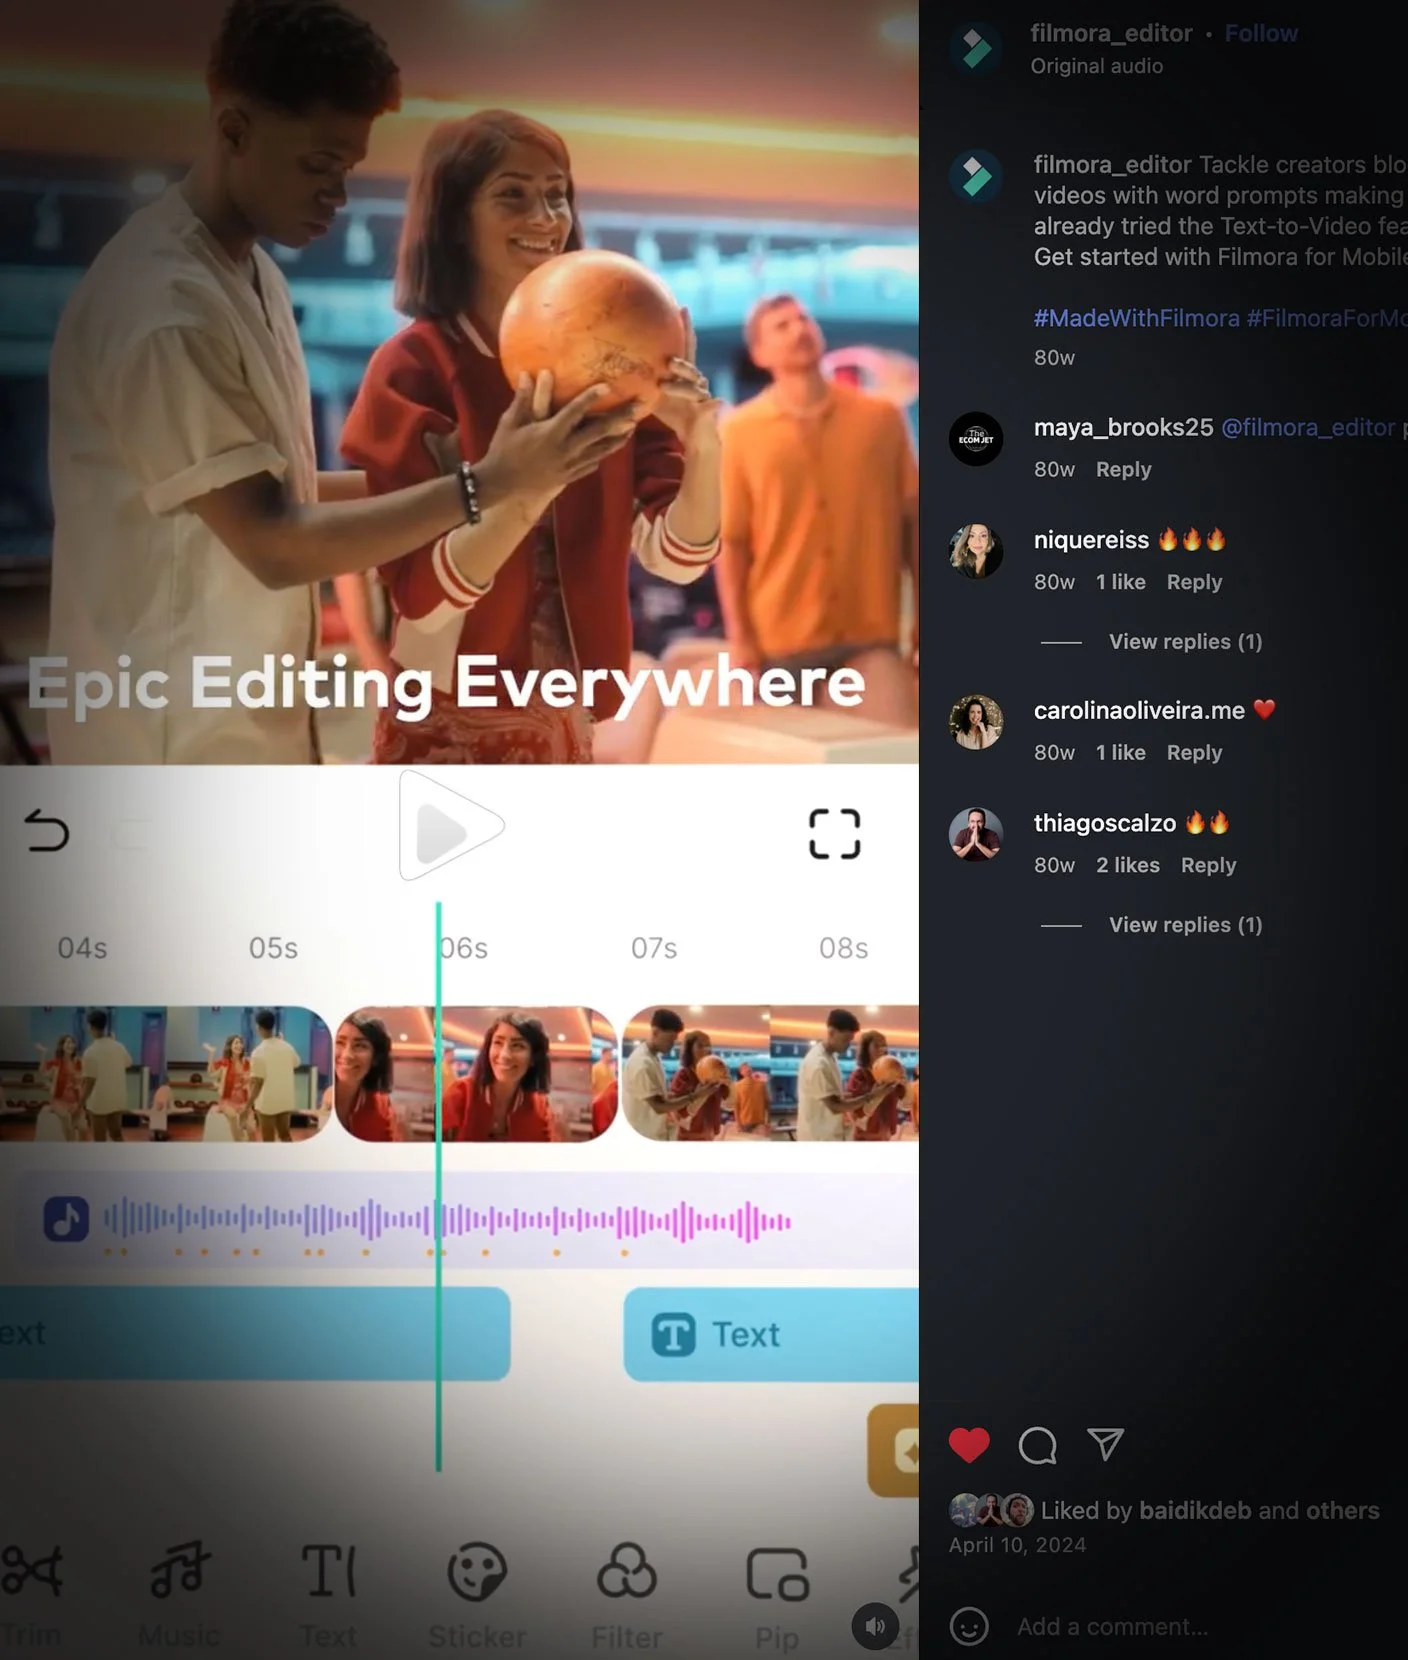
Task: Open Original audio link
Action: pos(1096,66)
